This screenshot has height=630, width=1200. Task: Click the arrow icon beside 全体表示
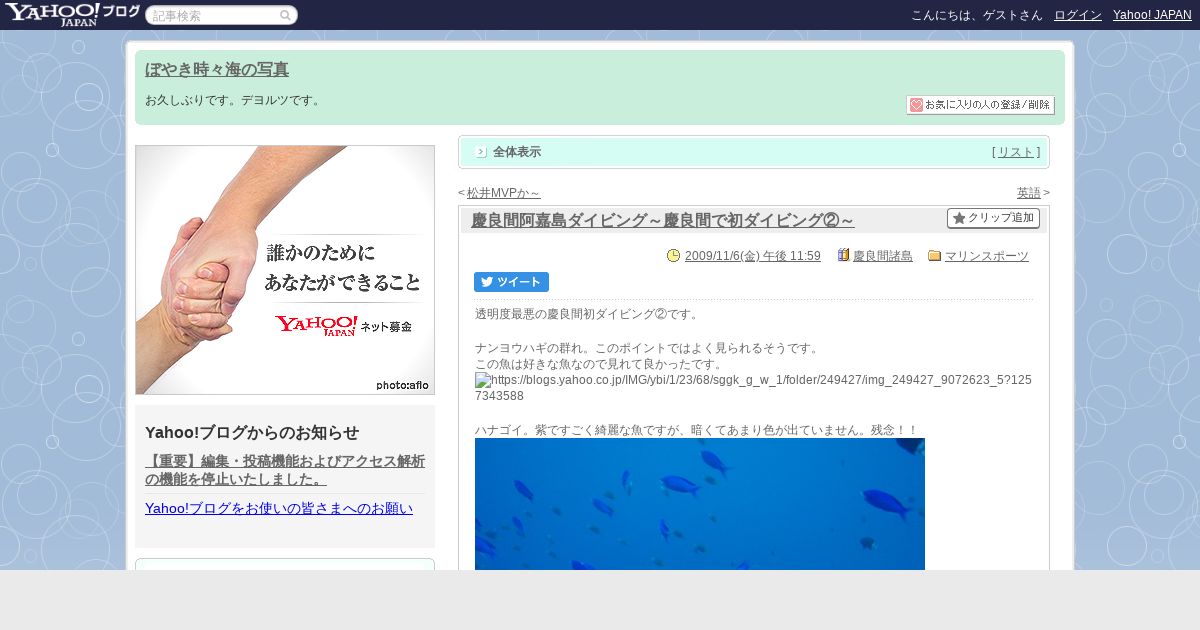point(481,152)
